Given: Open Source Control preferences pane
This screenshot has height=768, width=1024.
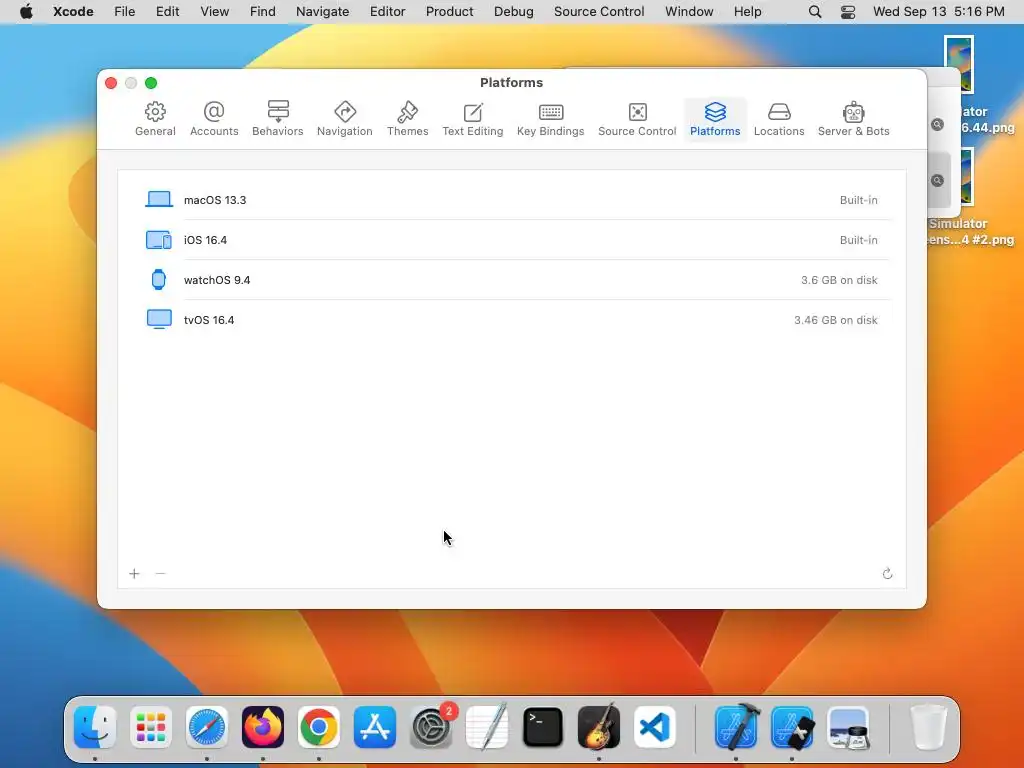Looking at the screenshot, I should click(x=637, y=119).
